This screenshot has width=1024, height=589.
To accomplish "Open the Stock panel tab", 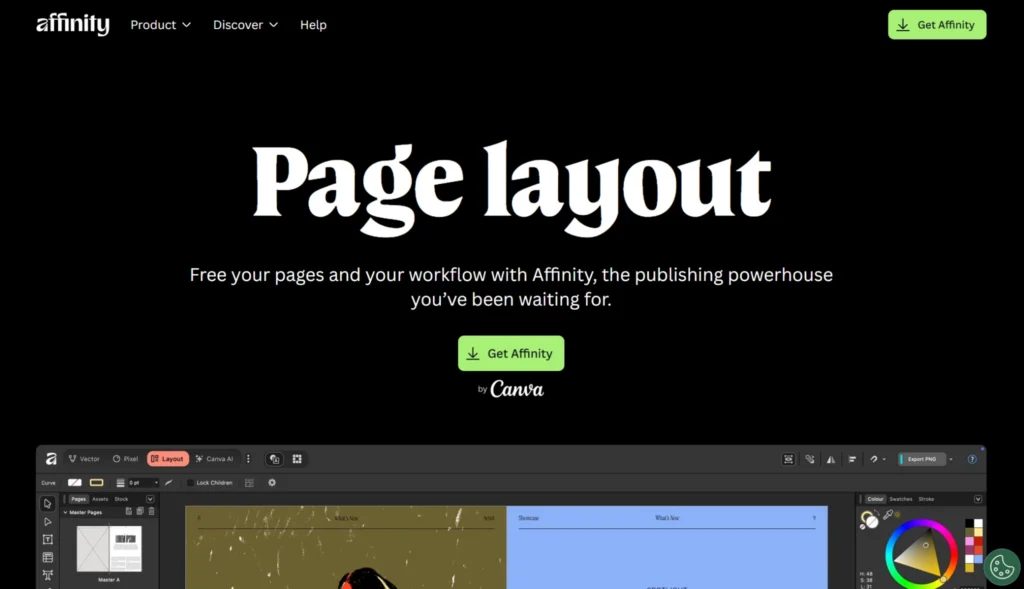I will (121, 499).
